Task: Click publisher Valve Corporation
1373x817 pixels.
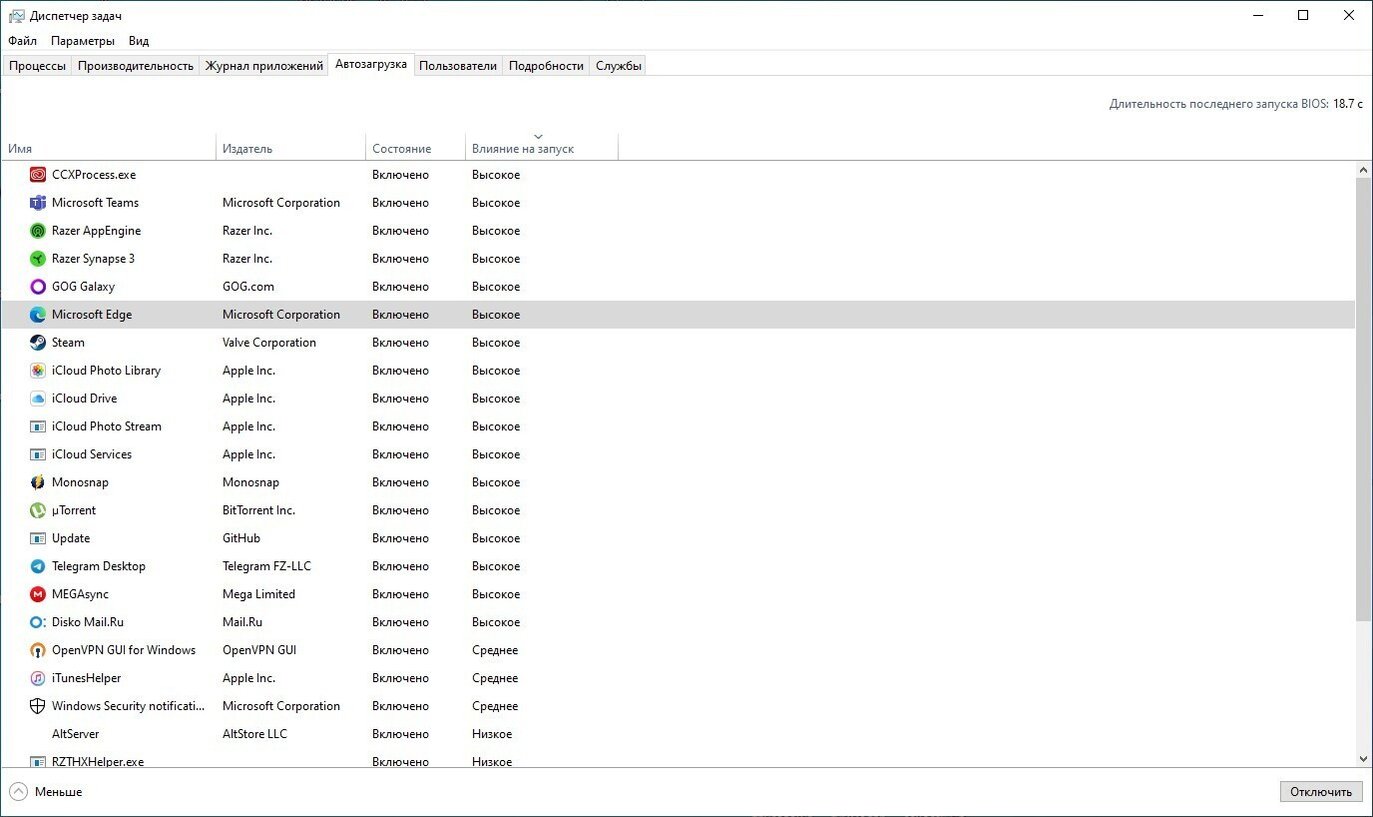Action: click(x=269, y=342)
